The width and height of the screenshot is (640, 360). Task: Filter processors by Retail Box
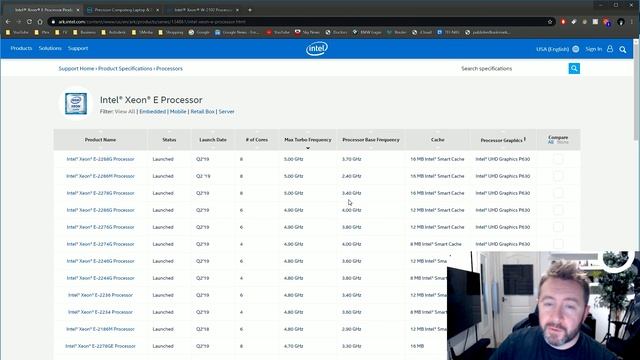click(x=202, y=111)
